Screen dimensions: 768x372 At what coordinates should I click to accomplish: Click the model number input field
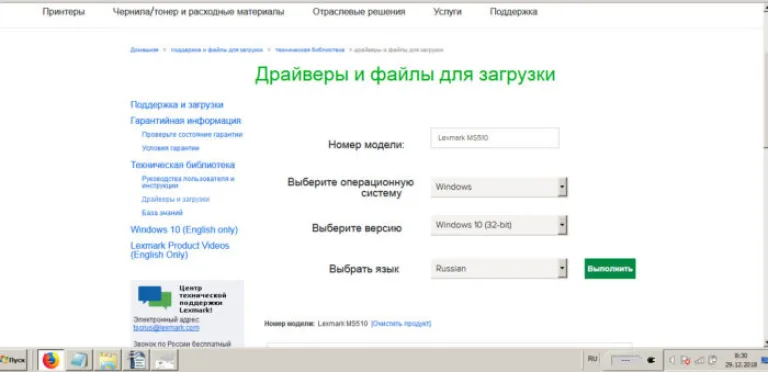(x=495, y=138)
